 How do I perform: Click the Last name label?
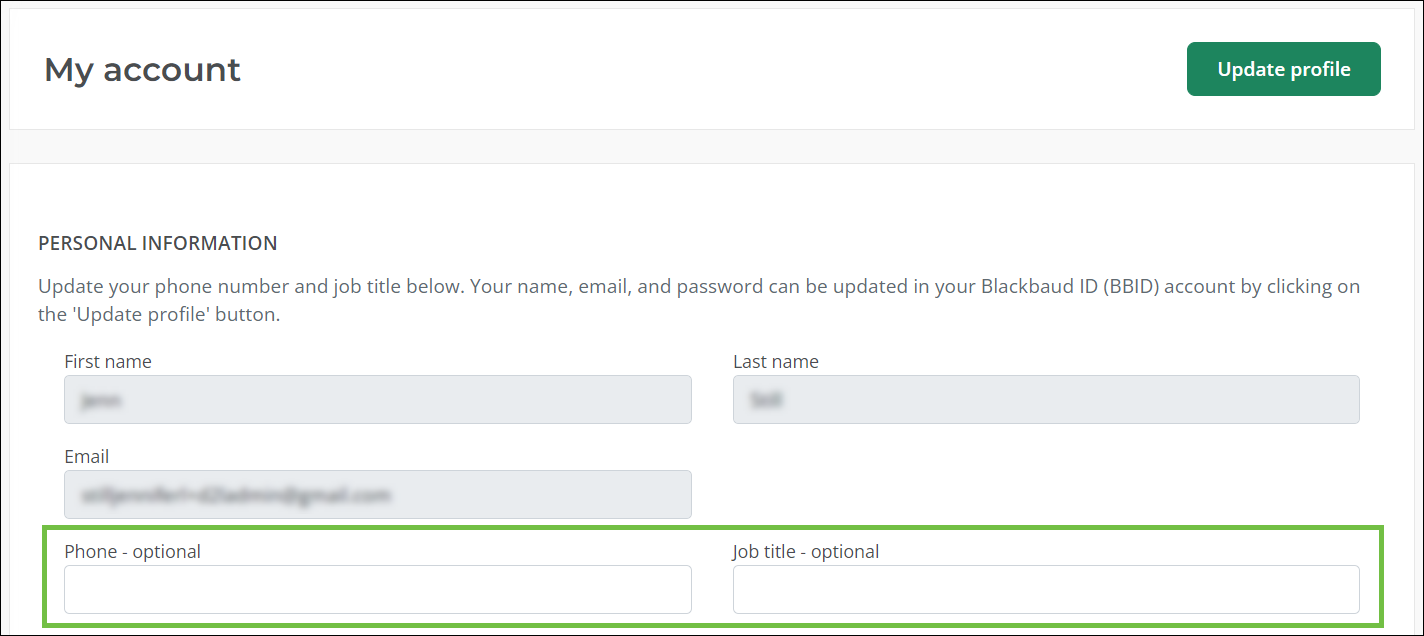click(775, 361)
